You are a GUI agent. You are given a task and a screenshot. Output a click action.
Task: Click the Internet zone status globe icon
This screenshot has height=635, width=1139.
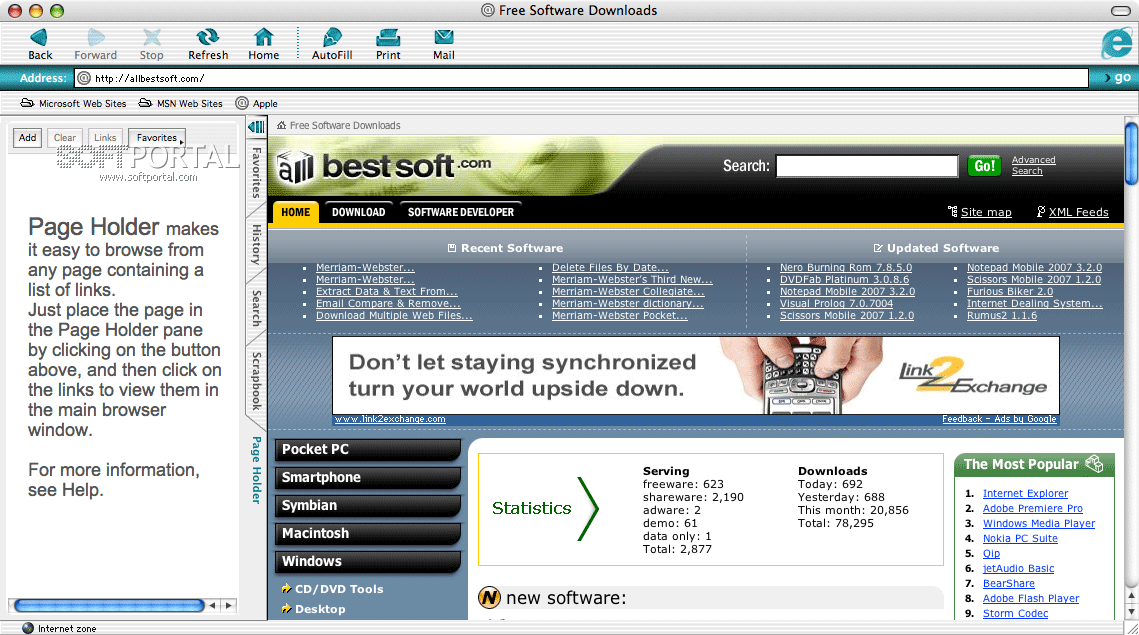click(x=28, y=628)
